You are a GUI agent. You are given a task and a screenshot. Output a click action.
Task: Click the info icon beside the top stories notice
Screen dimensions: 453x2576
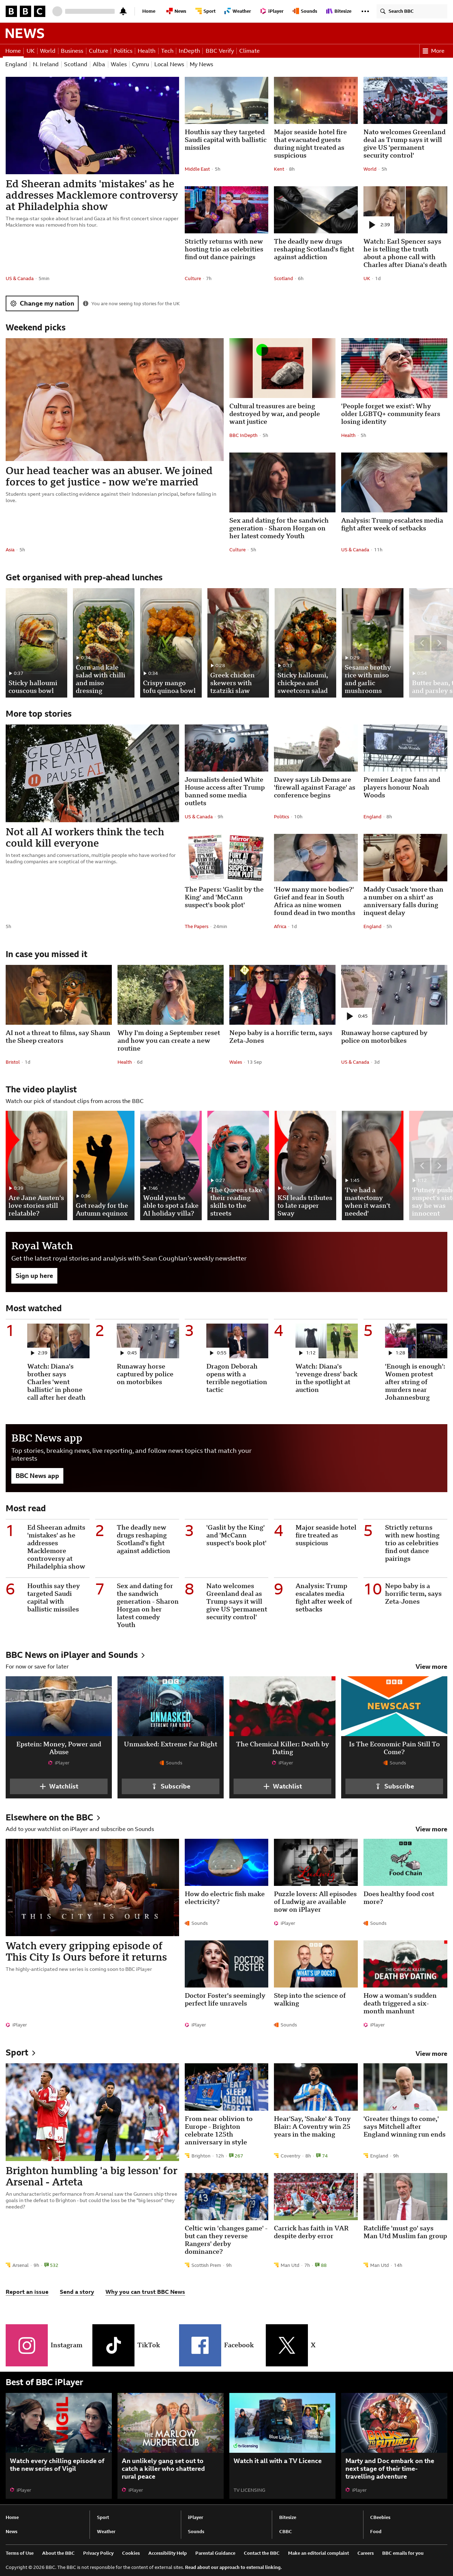[86, 303]
